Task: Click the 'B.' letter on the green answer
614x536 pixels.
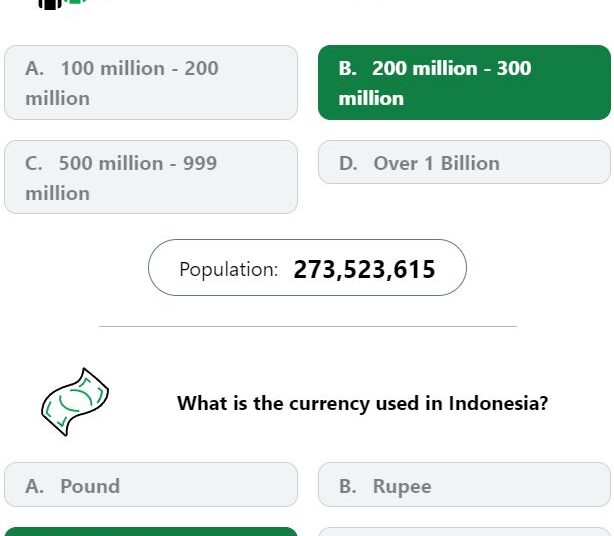Action: point(348,68)
